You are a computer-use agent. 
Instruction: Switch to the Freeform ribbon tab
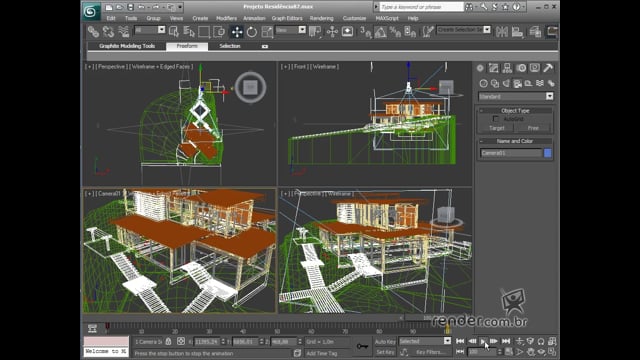(x=187, y=46)
